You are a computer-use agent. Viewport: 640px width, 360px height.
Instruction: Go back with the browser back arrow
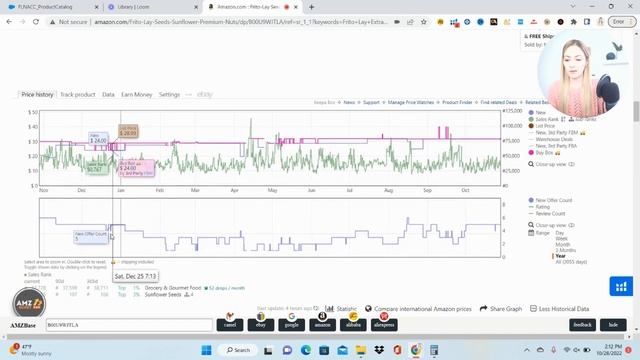[x=9, y=22]
